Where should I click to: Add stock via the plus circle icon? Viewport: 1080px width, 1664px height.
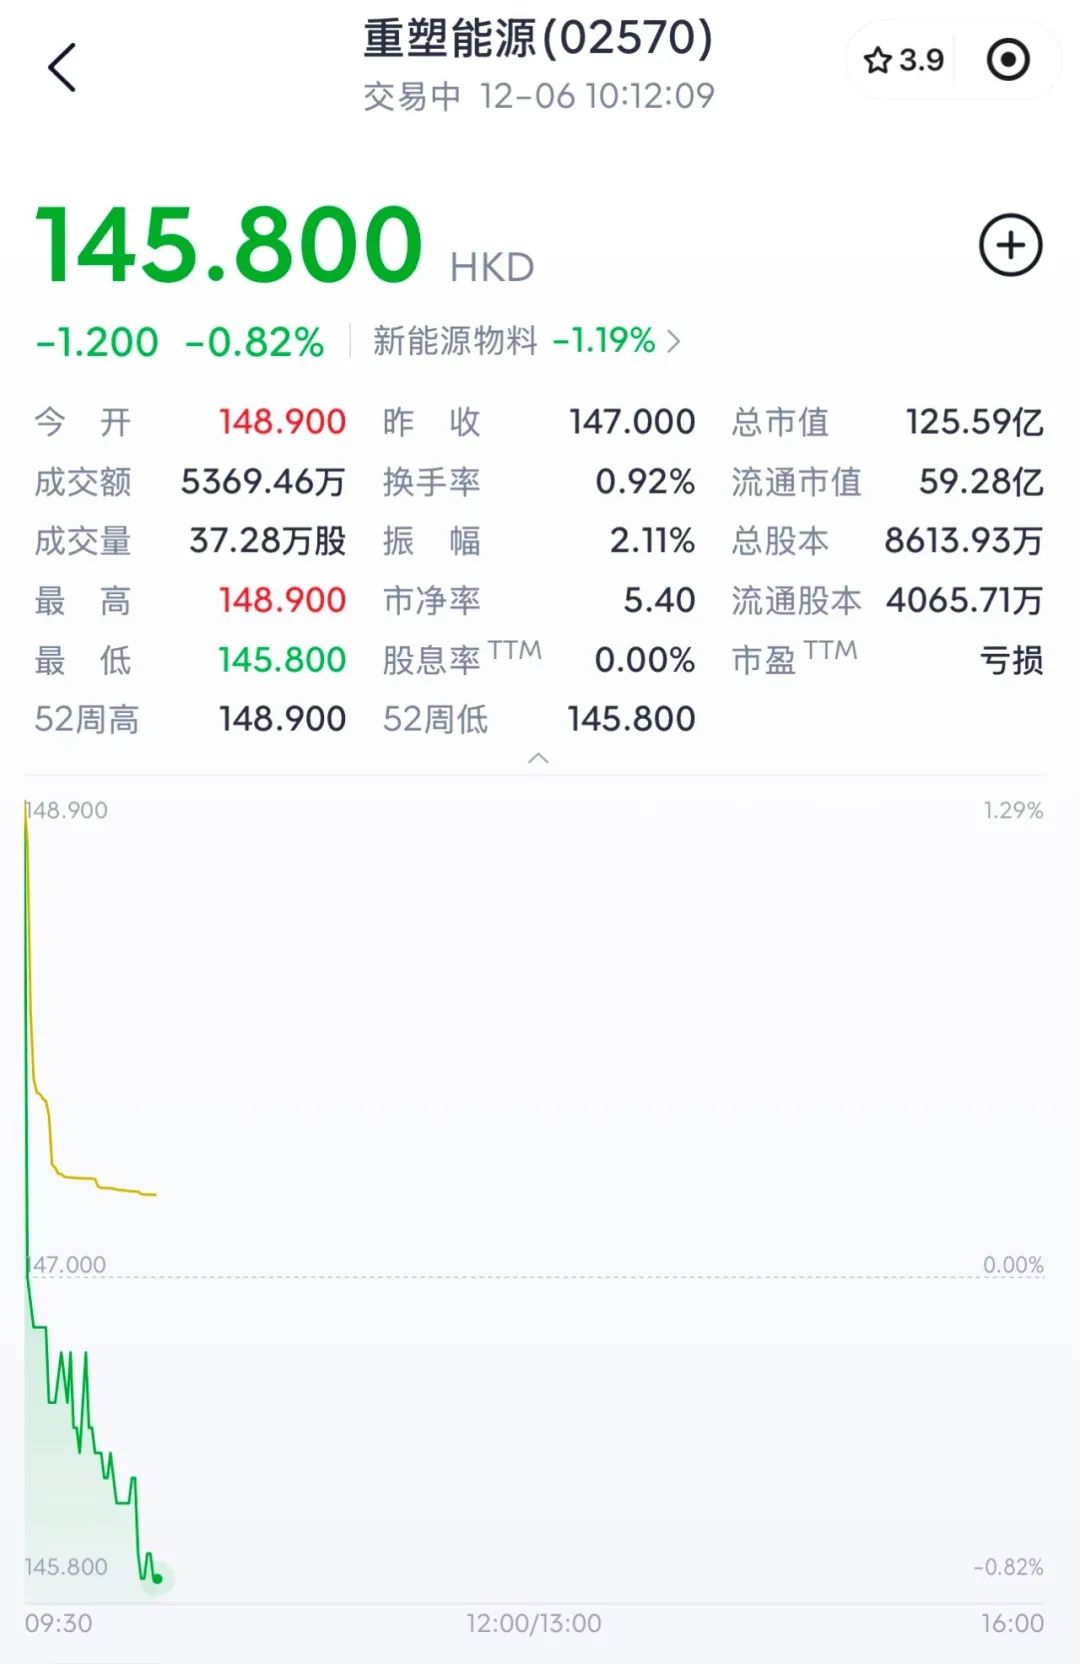tap(1010, 245)
